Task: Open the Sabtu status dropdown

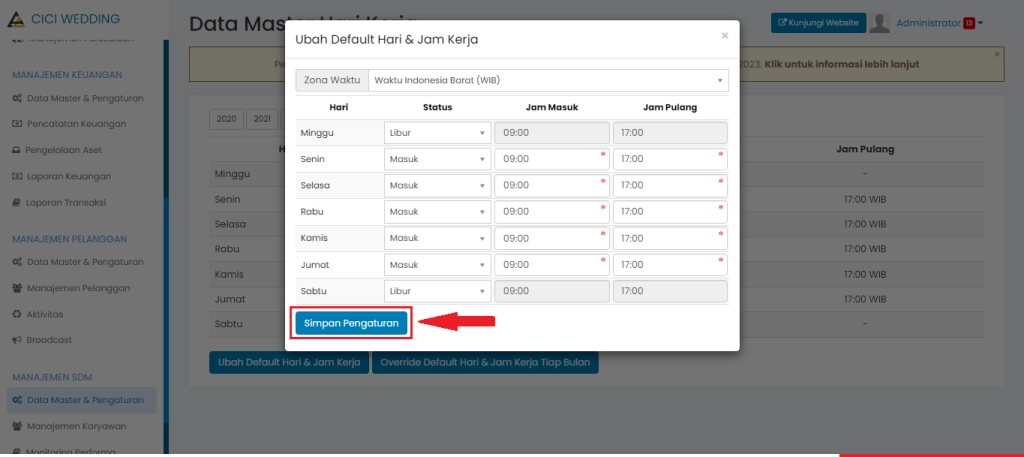Action: click(437, 291)
